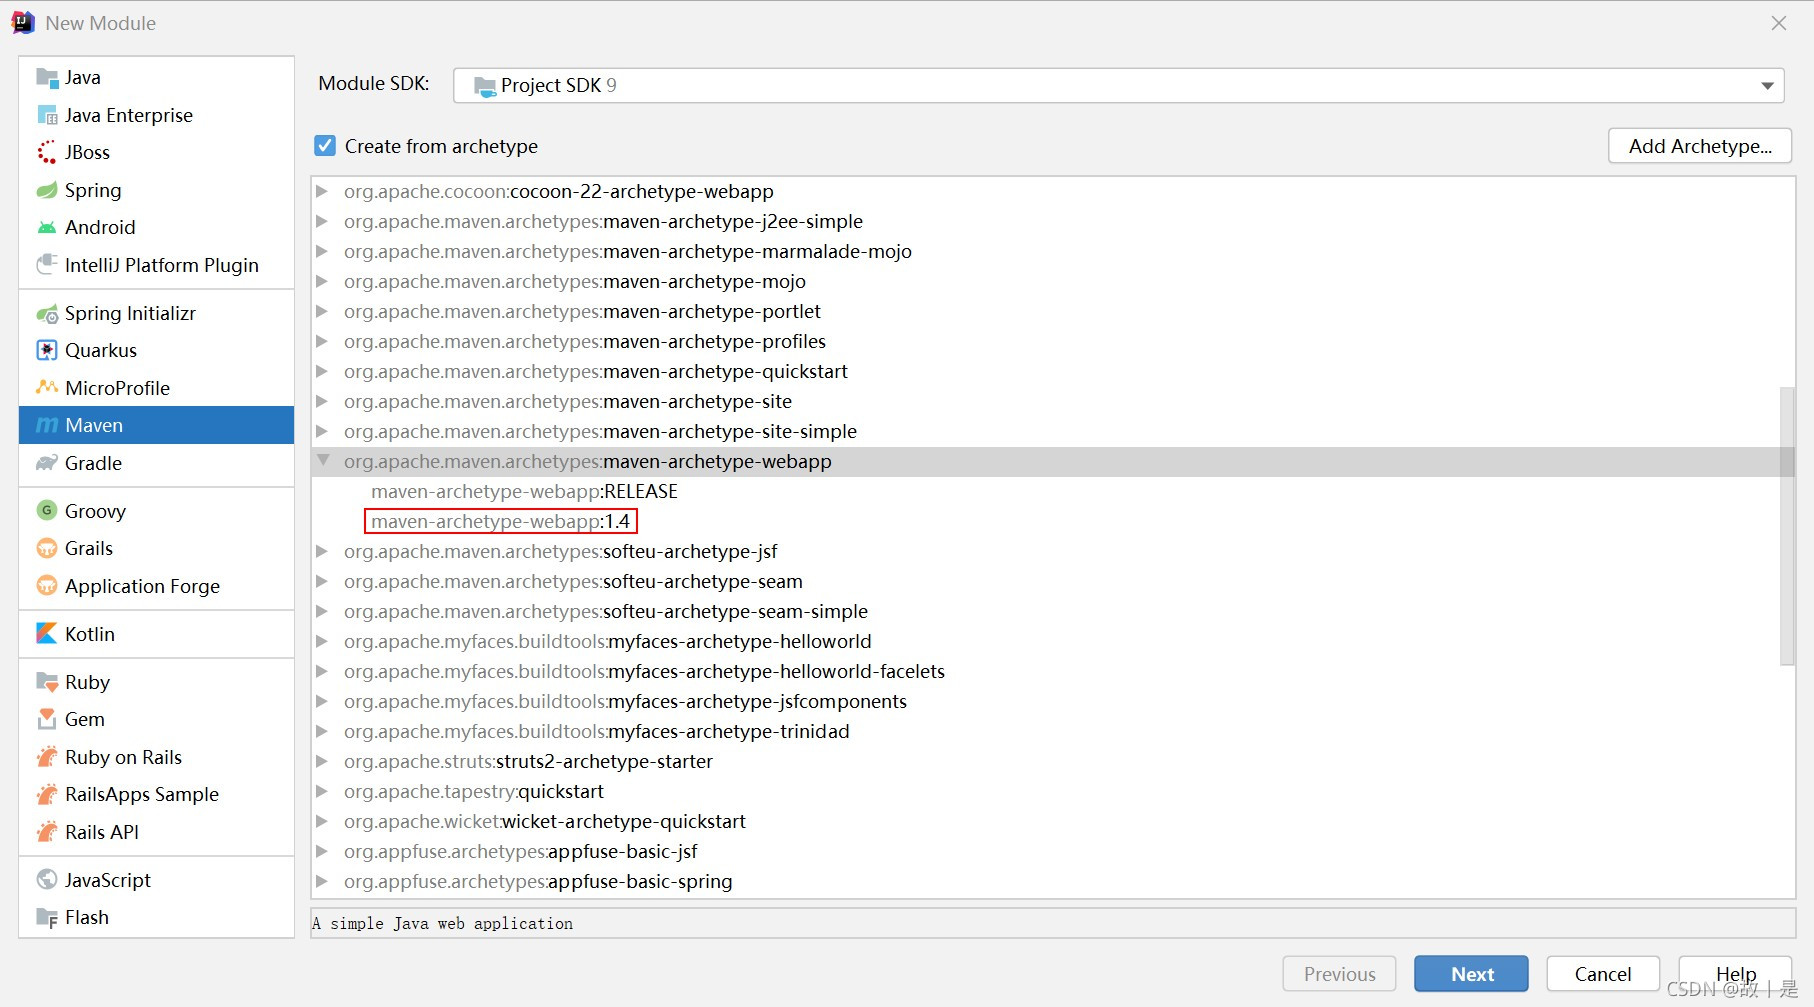
Task: Click the MicroProfile icon
Action: point(47,387)
